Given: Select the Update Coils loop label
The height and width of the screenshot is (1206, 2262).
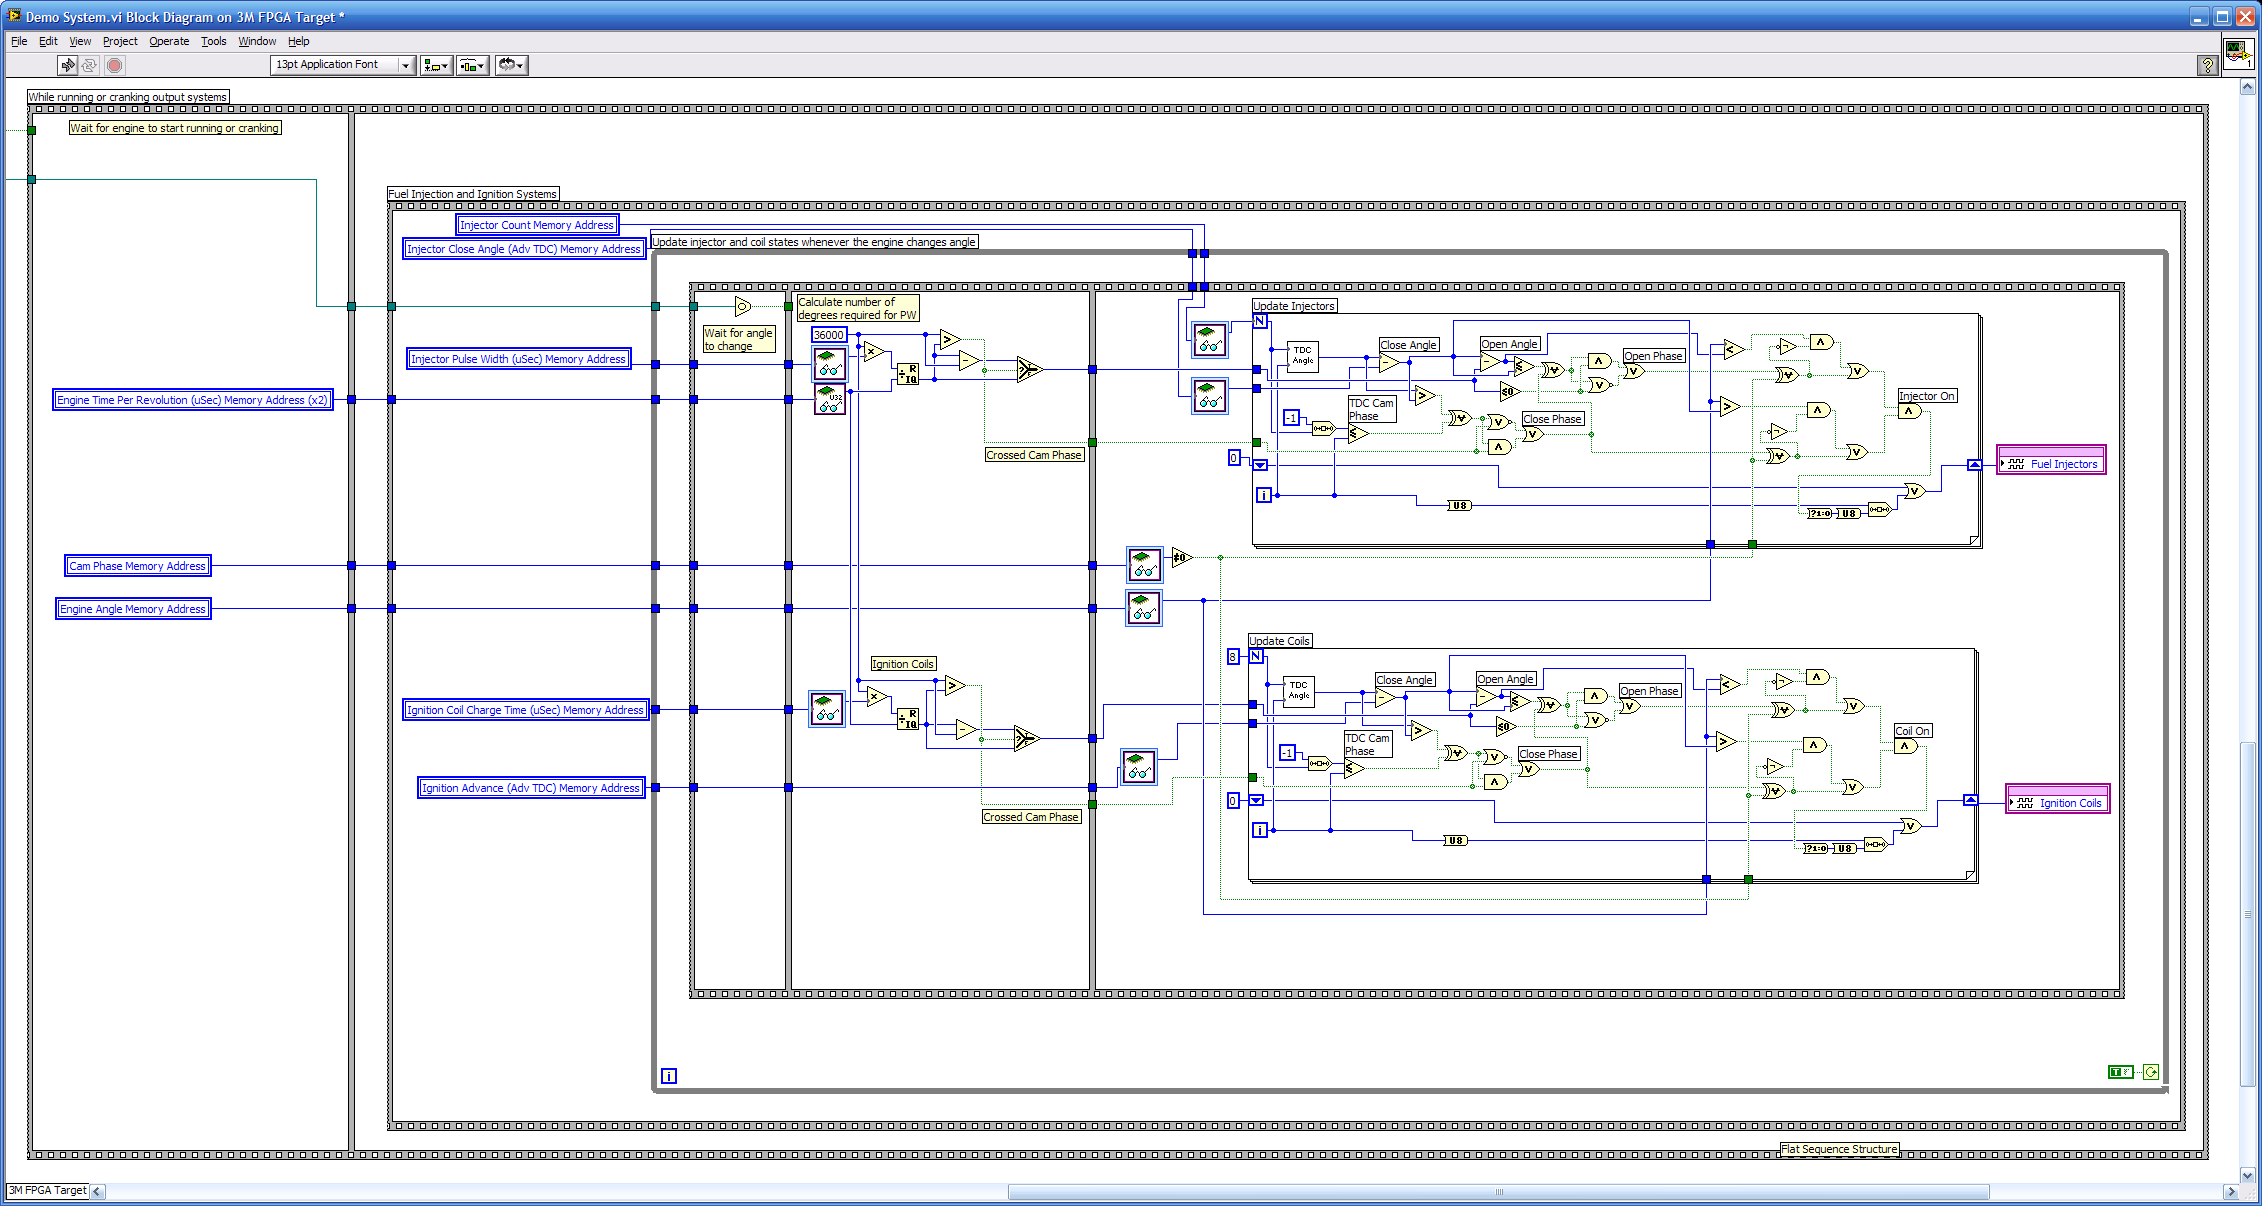Looking at the screenshot, I should [x=1279, y=641].
